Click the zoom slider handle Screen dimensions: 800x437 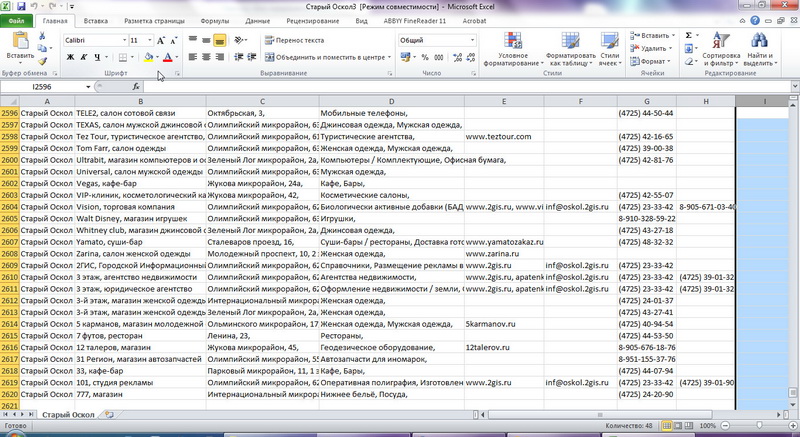point(759,425)
